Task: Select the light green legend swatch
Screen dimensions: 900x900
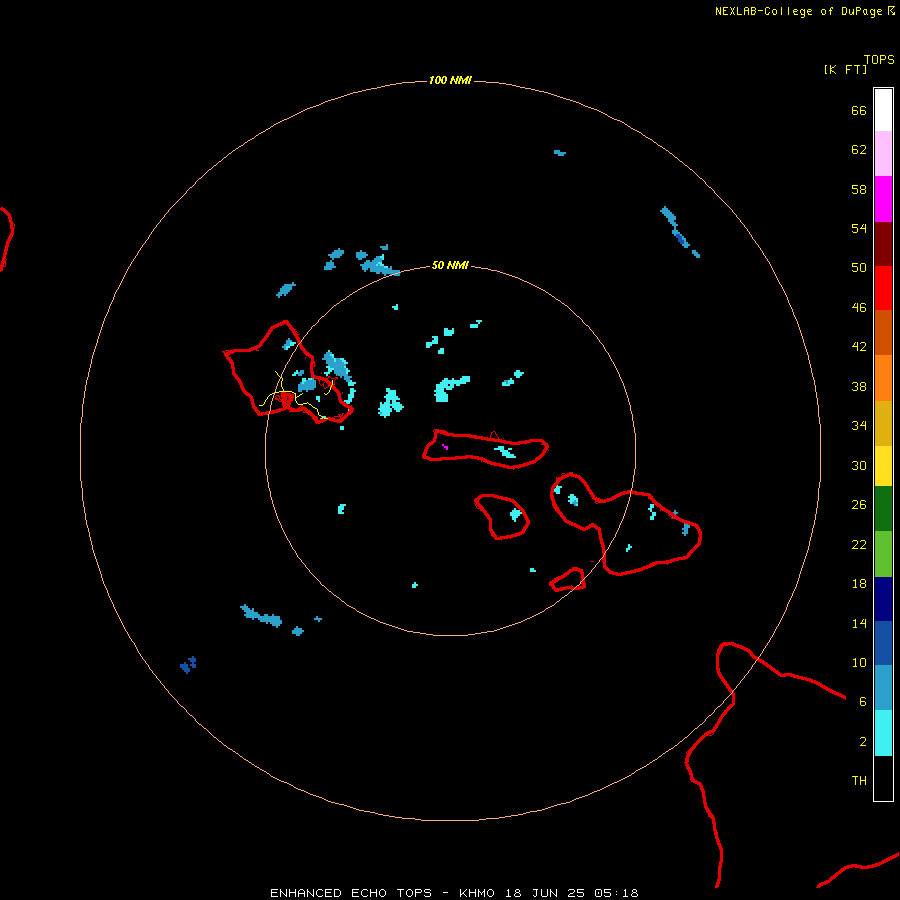Action: (x=883, y=554)
